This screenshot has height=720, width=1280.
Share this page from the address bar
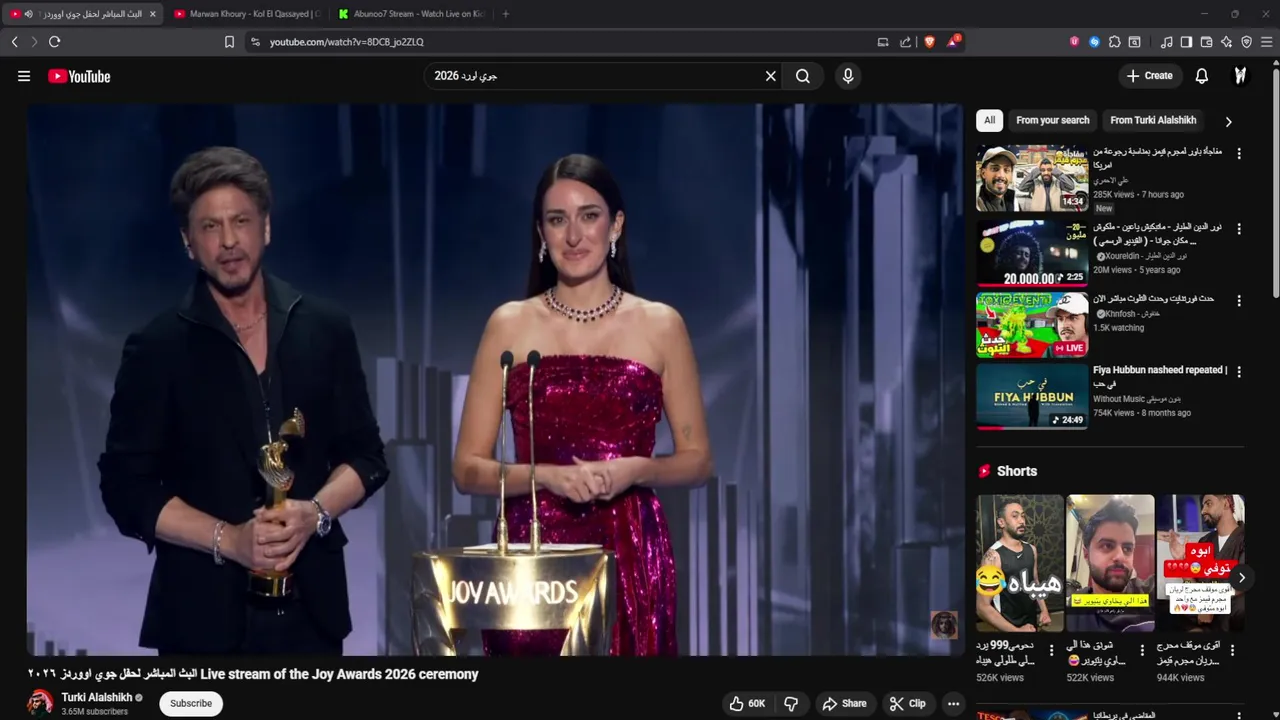pos(905,42)
